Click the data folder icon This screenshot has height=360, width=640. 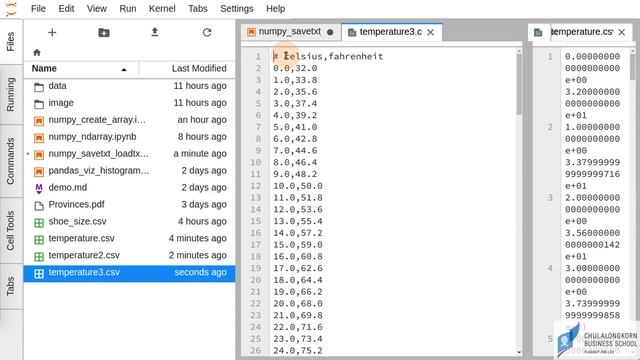click(x=39, y=87)
